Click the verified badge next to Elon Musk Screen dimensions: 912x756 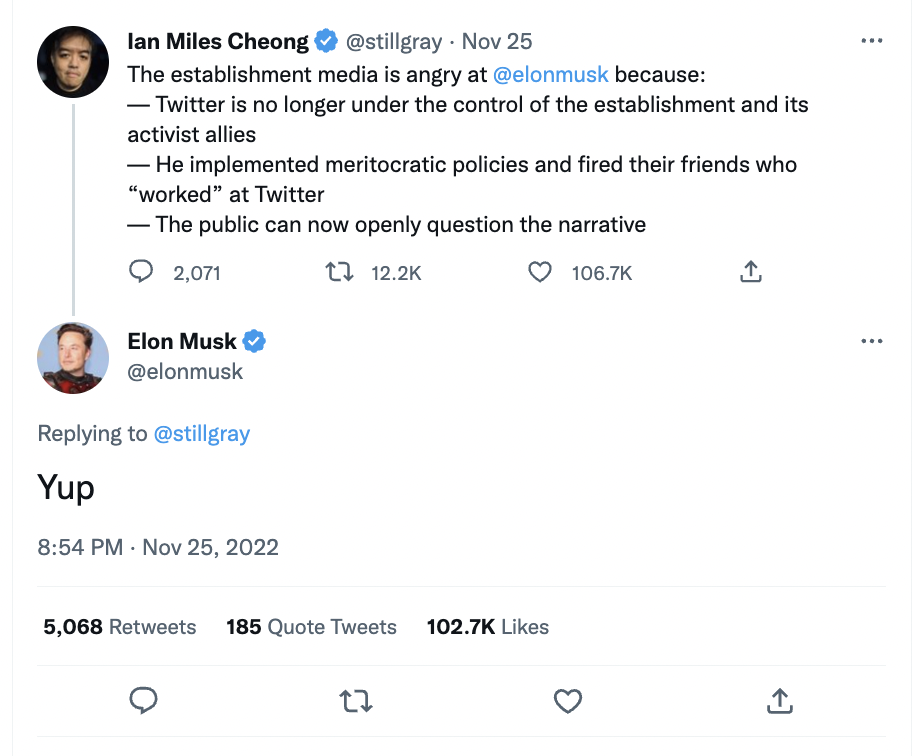tap(253, 341)
